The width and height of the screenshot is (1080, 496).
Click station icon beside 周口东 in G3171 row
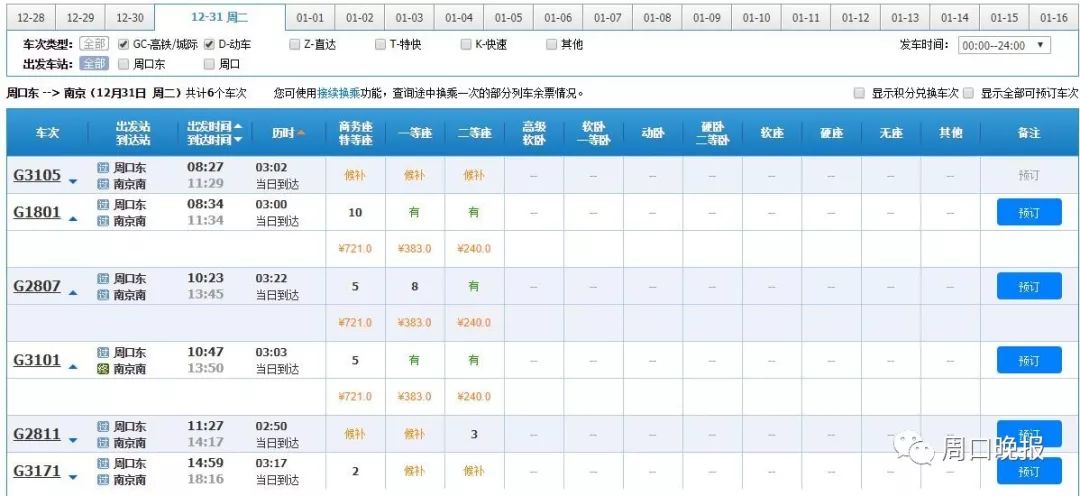[x=103, y=464]
